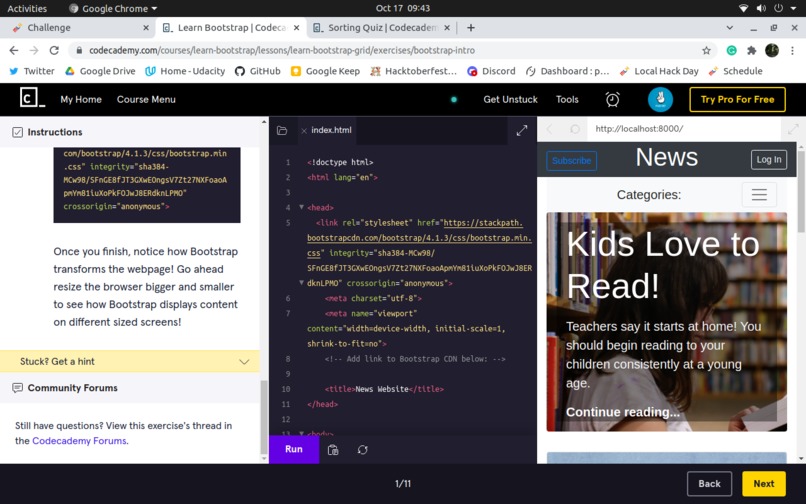Go back in Chrome browser
The width and height of the screenshot is (806, 504).
pos(14,50)
